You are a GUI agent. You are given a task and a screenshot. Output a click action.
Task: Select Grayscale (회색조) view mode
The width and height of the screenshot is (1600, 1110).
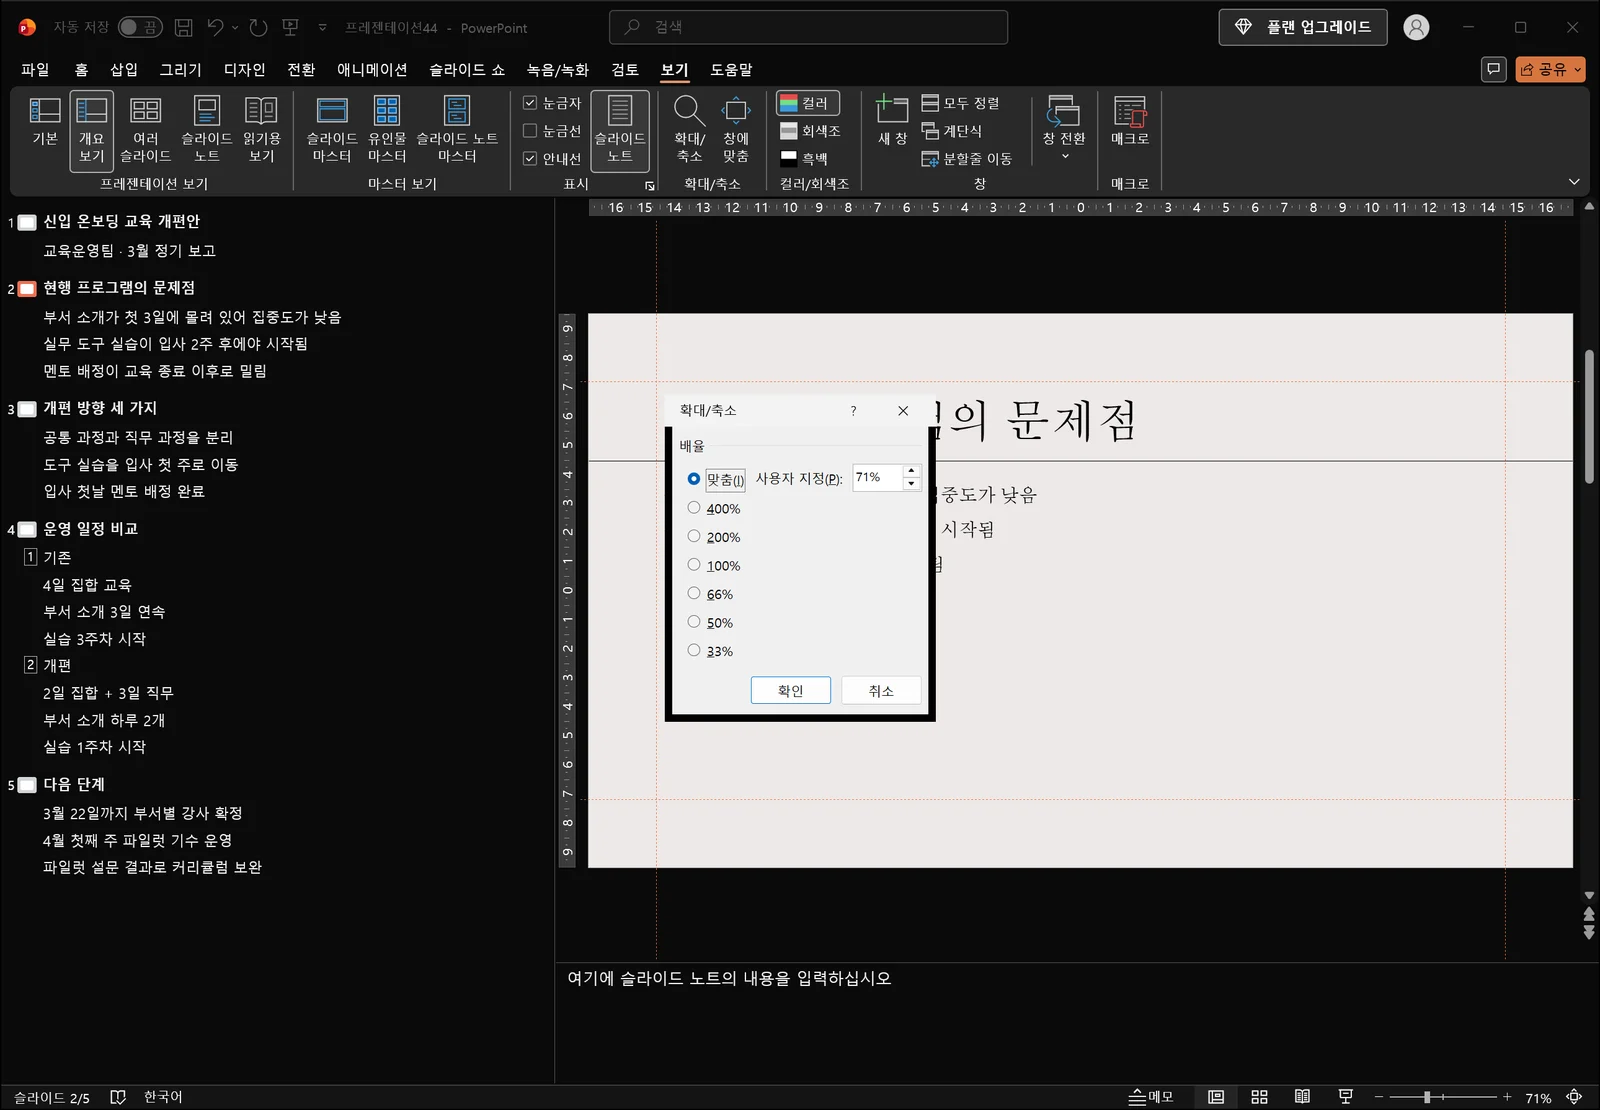[811, 131]
